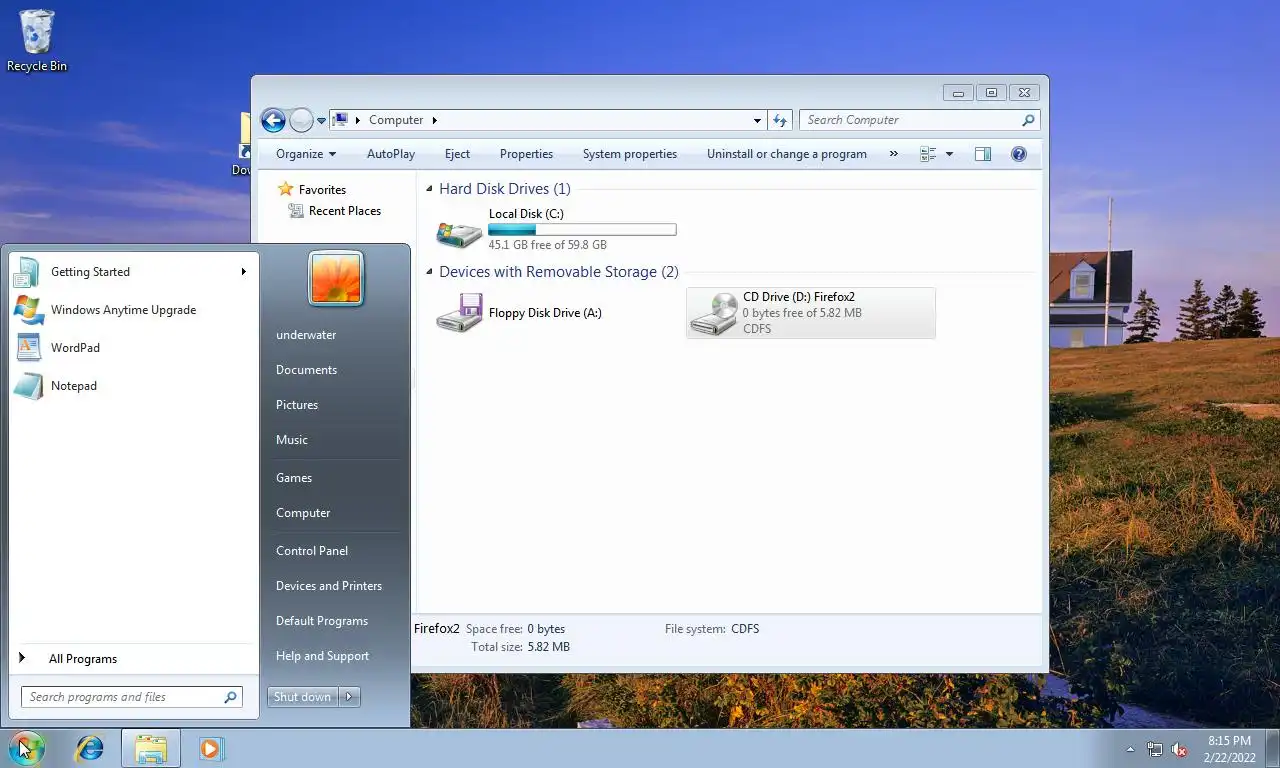Change your view icon
Image resolution: width=1280 pixels, height=768 pixels.
(928, 154)
